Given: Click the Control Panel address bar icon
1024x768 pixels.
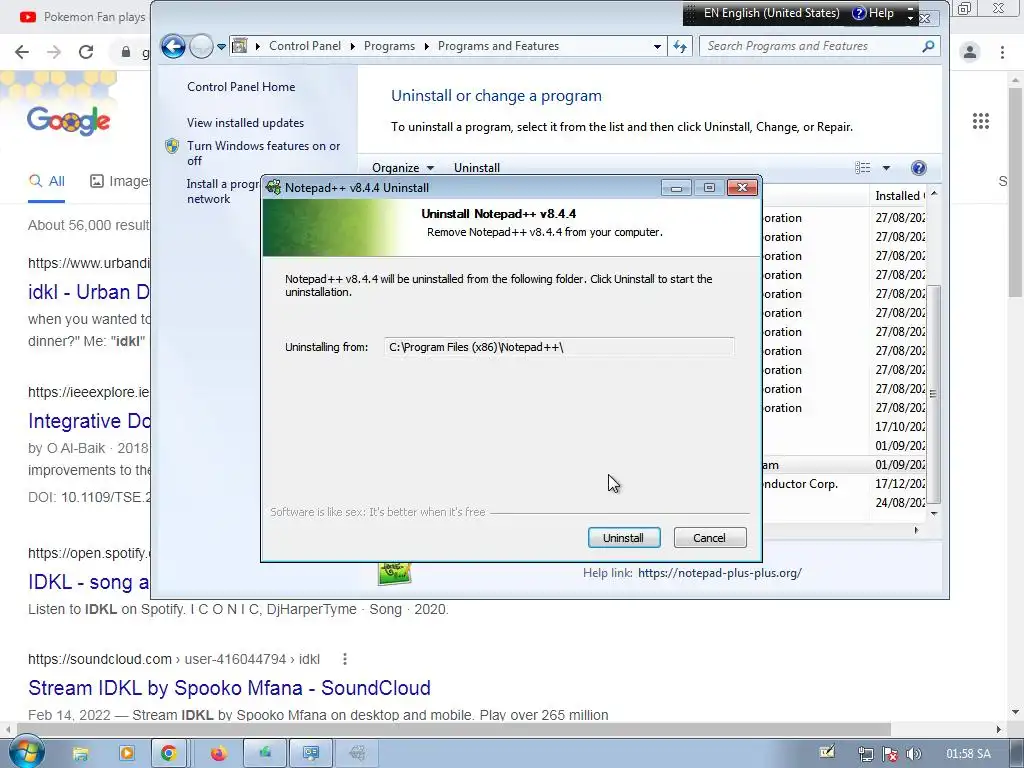Looking at the screenshot, I should (x=240, y=46).
